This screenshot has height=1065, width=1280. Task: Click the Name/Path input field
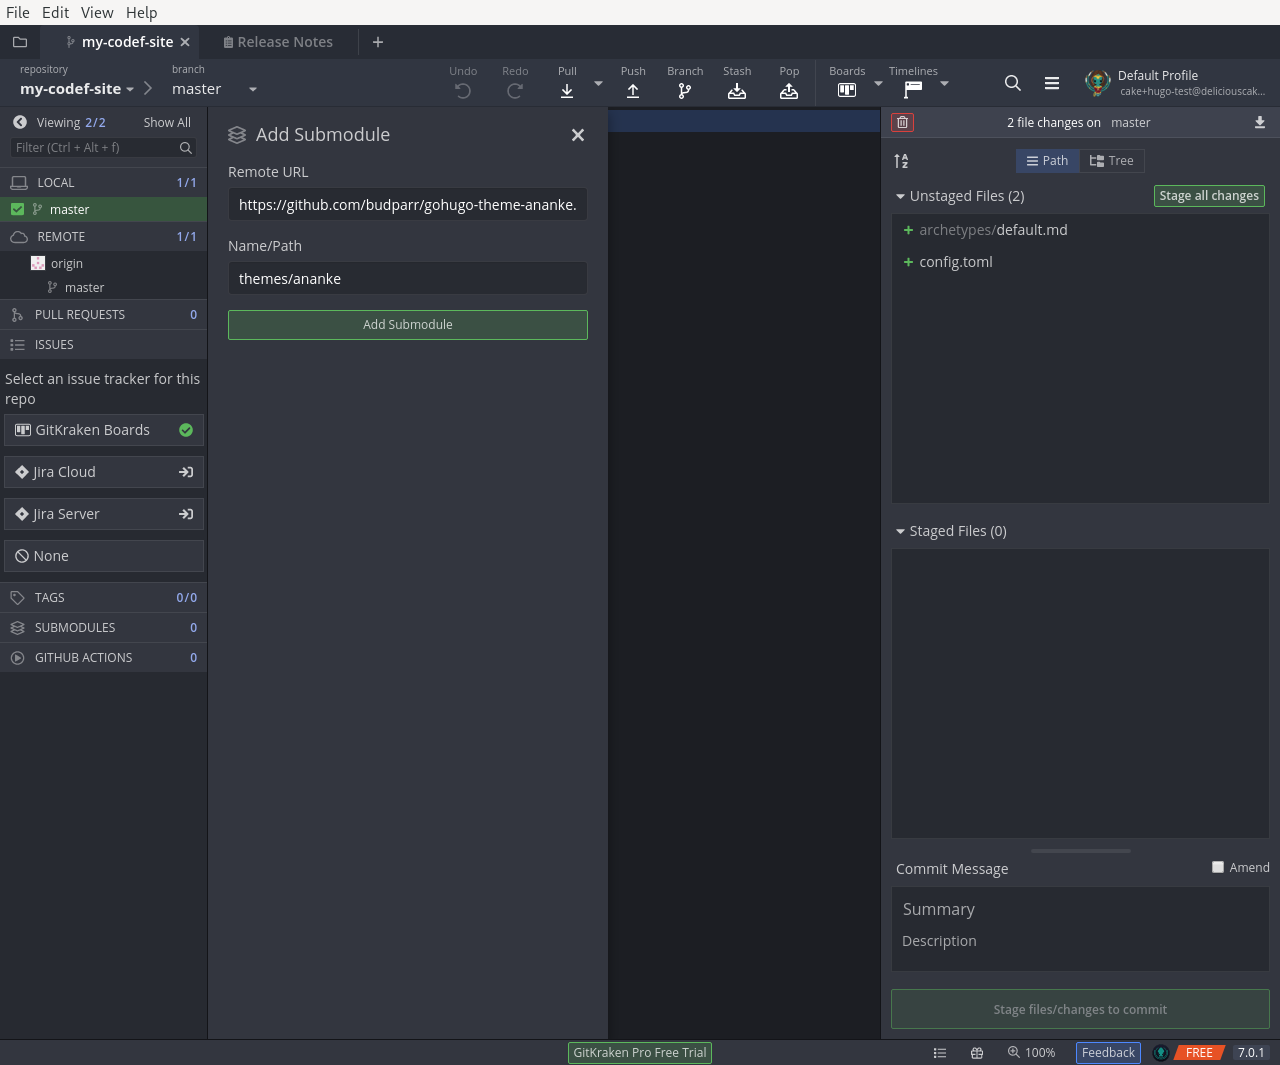408,278
